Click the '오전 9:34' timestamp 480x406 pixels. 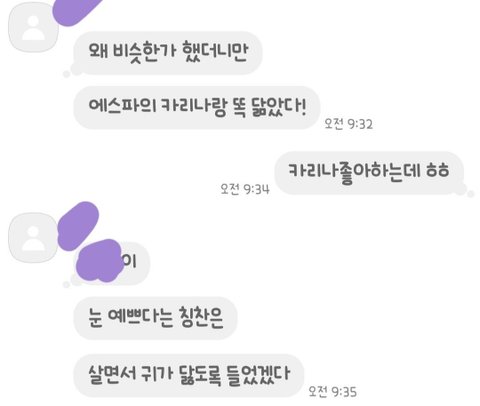tap(245, 189)
